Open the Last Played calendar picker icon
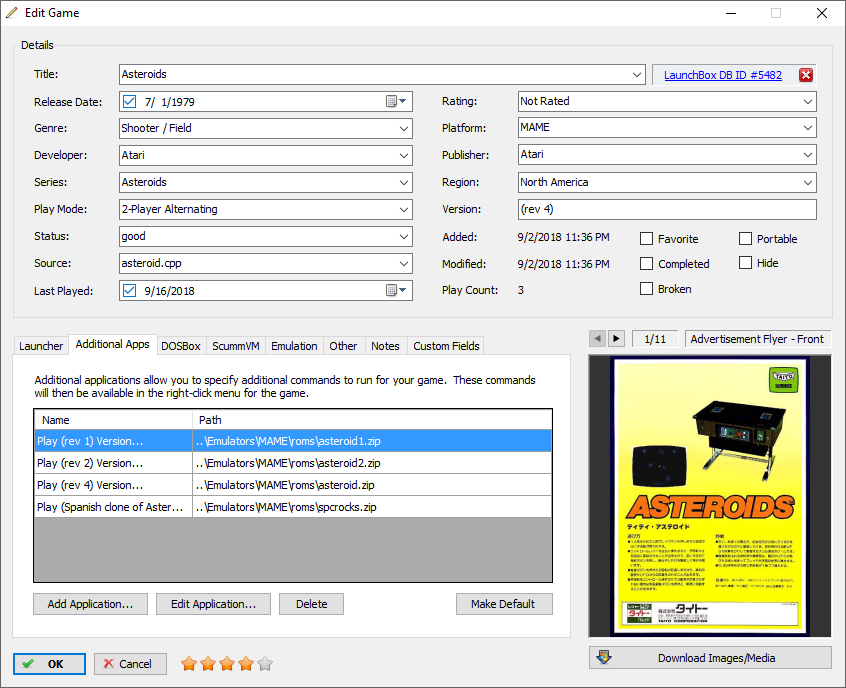The width and height of the screenshot is (846, 688). pos(396,290)
